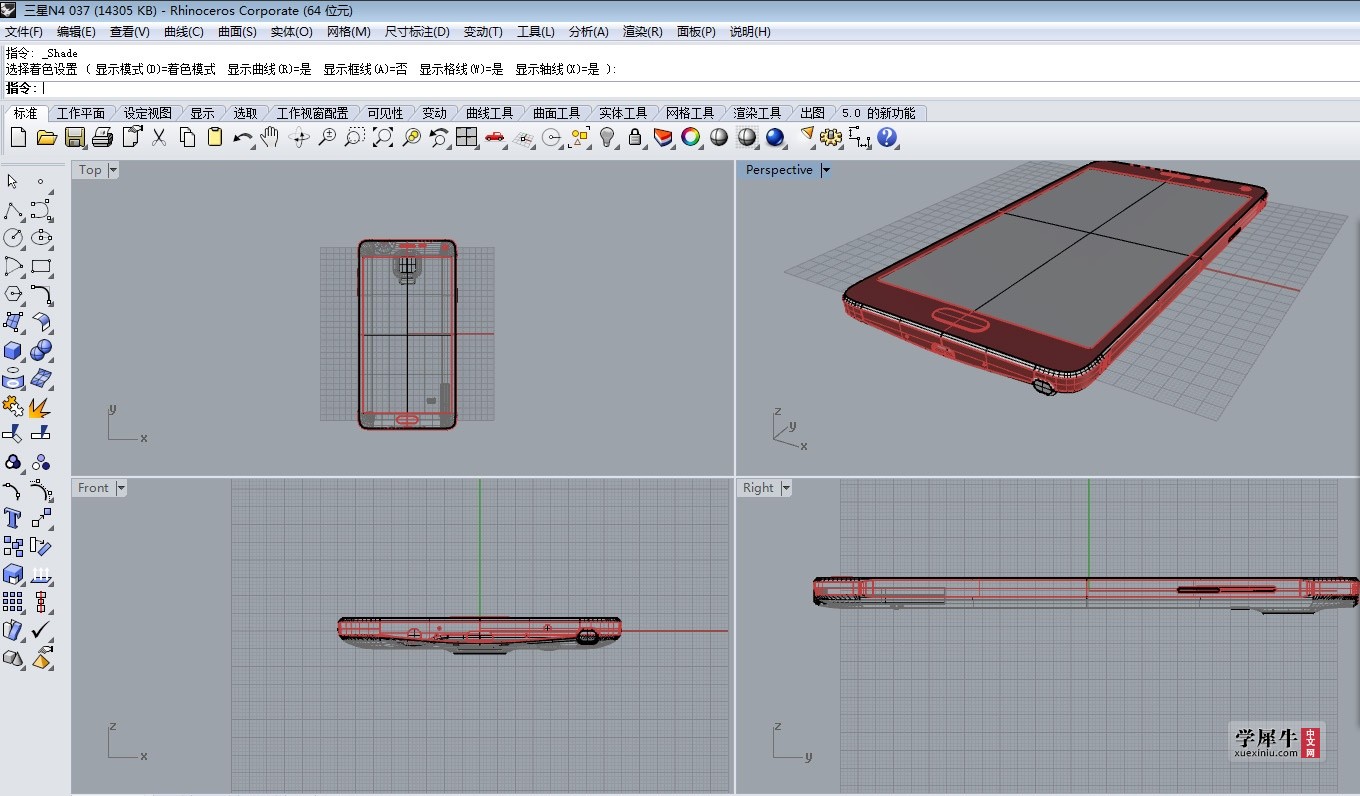Select the Ellipse tool in sidebar
This screenshot has width=1360, height=796.
(41, 238)
